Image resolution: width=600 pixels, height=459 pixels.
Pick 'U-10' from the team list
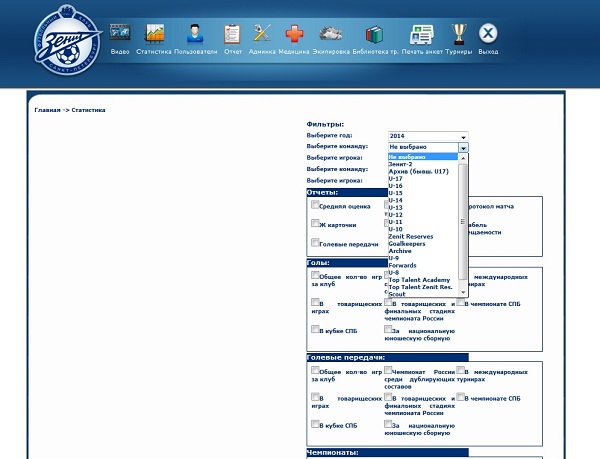click(423, 230)
